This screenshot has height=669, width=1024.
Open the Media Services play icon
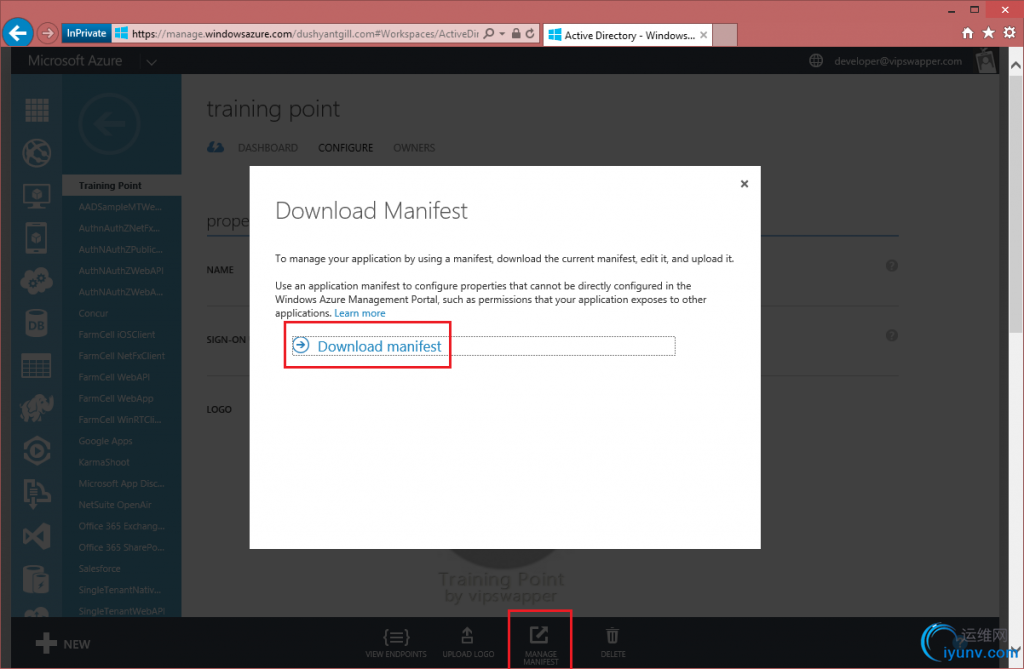[x=37, y=451]
